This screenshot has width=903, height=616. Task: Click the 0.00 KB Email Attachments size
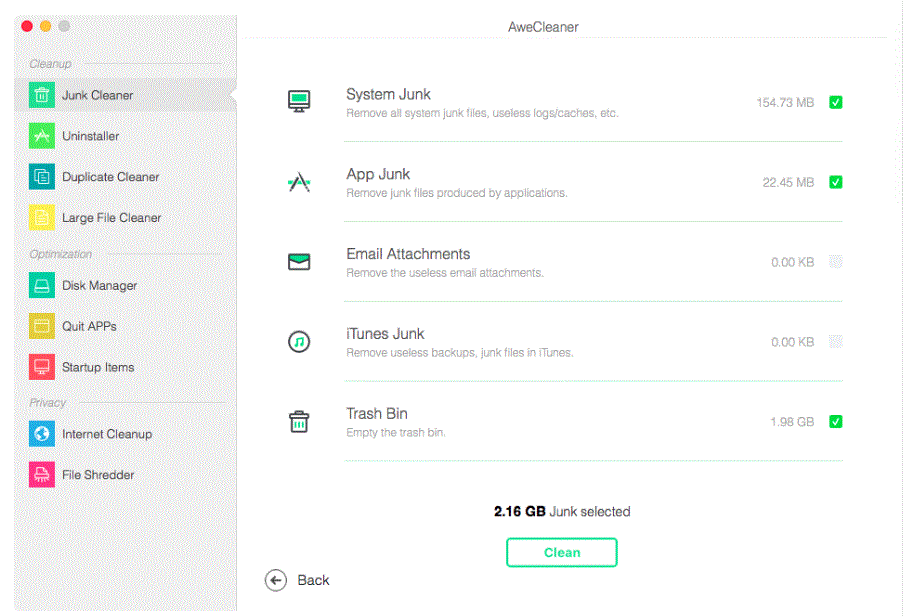(793, 263)
